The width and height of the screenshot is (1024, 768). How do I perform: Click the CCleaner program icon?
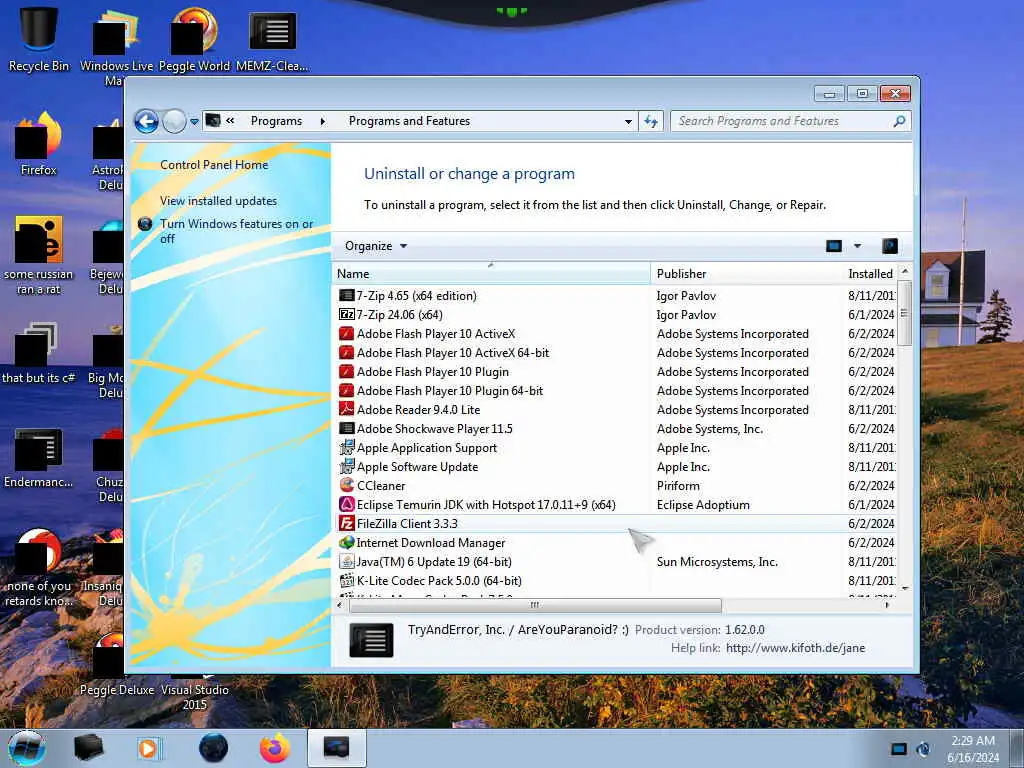(x=347, y=485)
